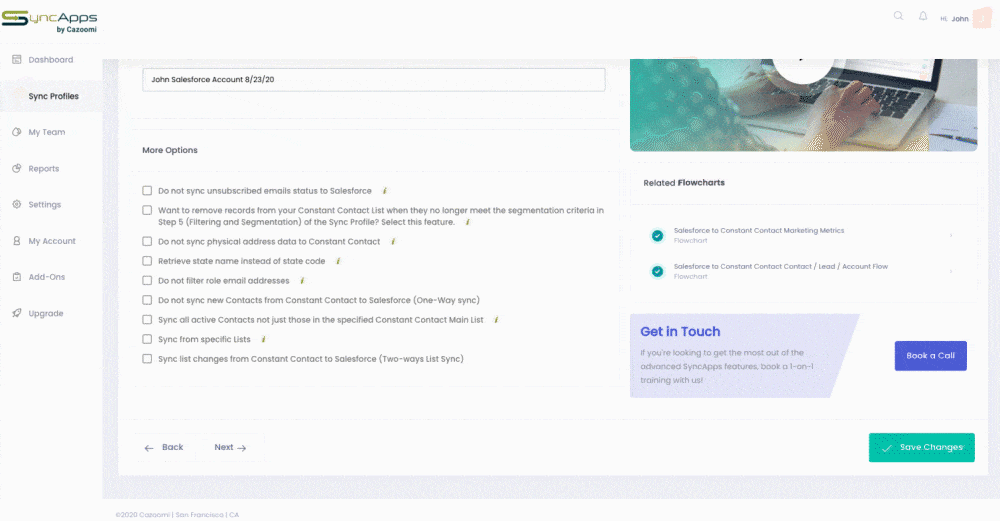Enable Sync from specific Lists checkbox
This screenshot has width=1000, height=521.
pyautogui.click(x=147, y=339)
